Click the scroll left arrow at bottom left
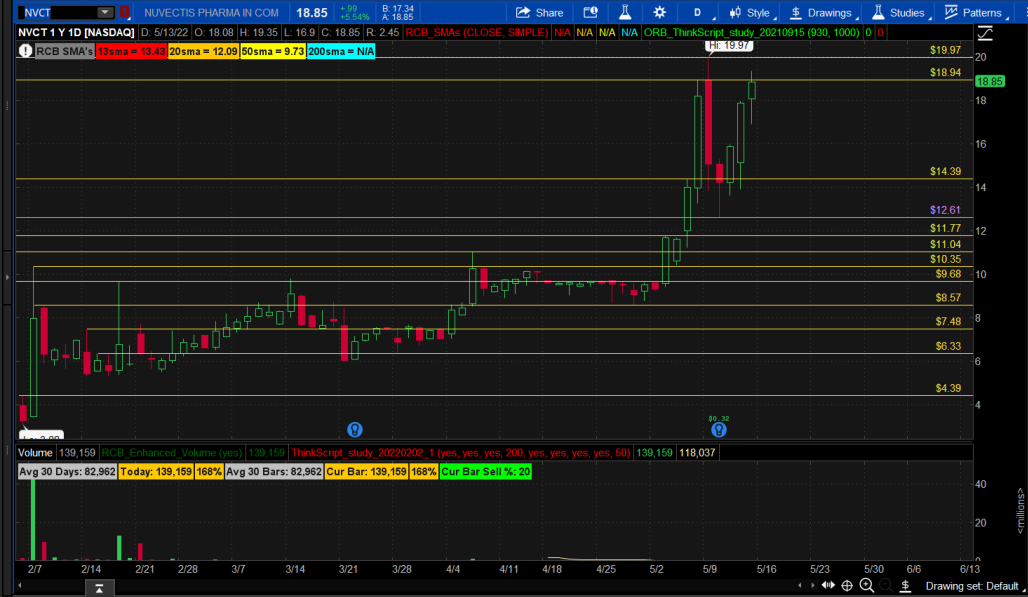The height and width of the screenshot is (597, 1028). 20,585
